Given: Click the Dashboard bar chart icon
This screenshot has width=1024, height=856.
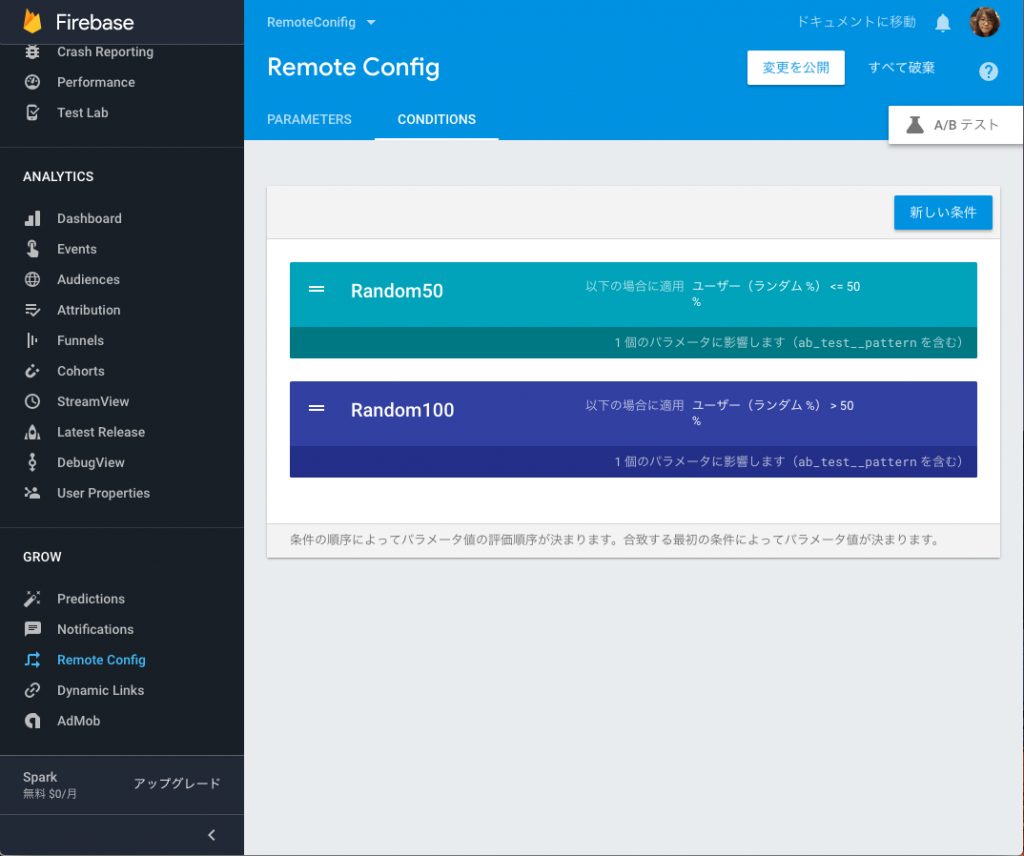Looking at the screenshot, I should (x=32, y=218).
